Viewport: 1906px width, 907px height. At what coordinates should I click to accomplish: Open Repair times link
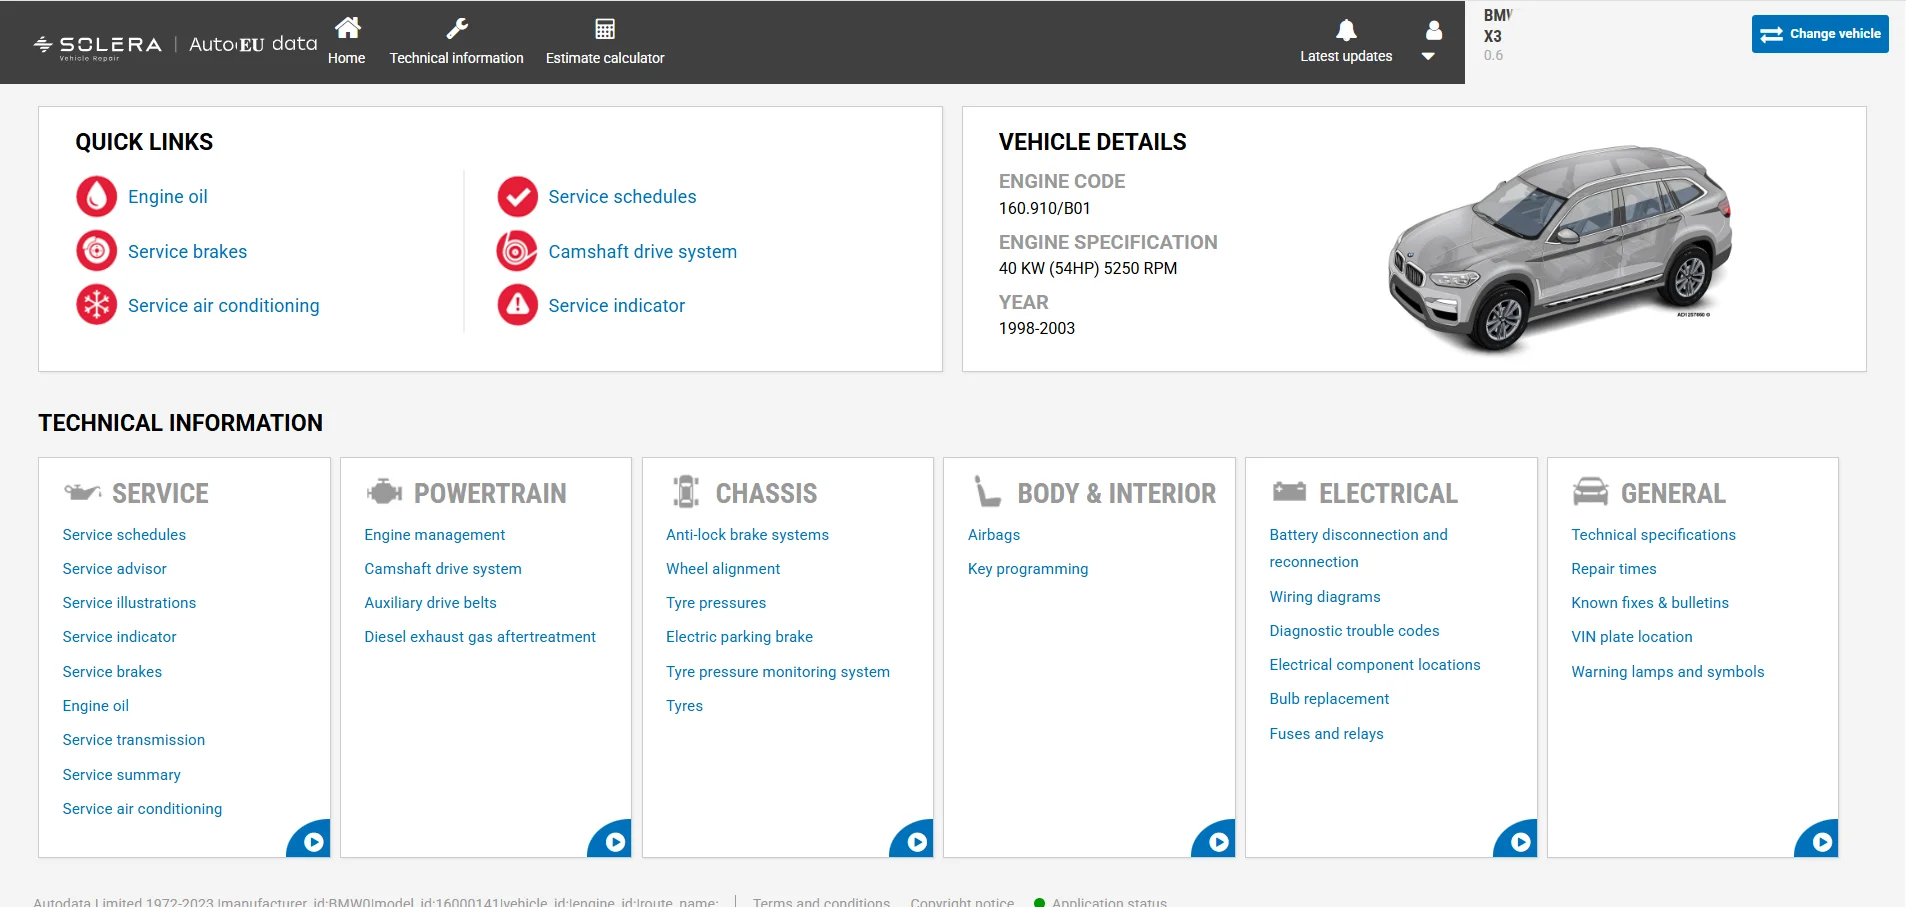pos(1614,569)
